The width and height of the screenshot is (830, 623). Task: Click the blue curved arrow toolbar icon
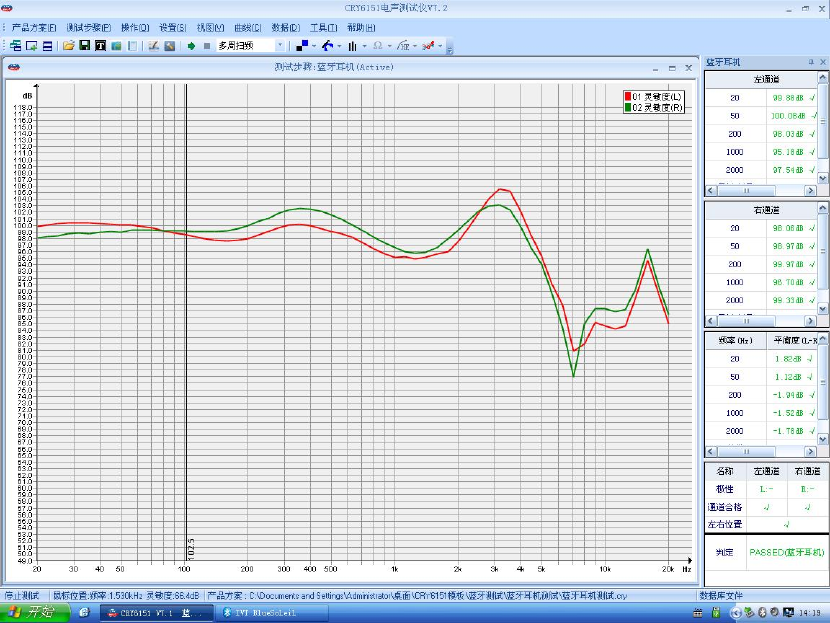[327, 46]
